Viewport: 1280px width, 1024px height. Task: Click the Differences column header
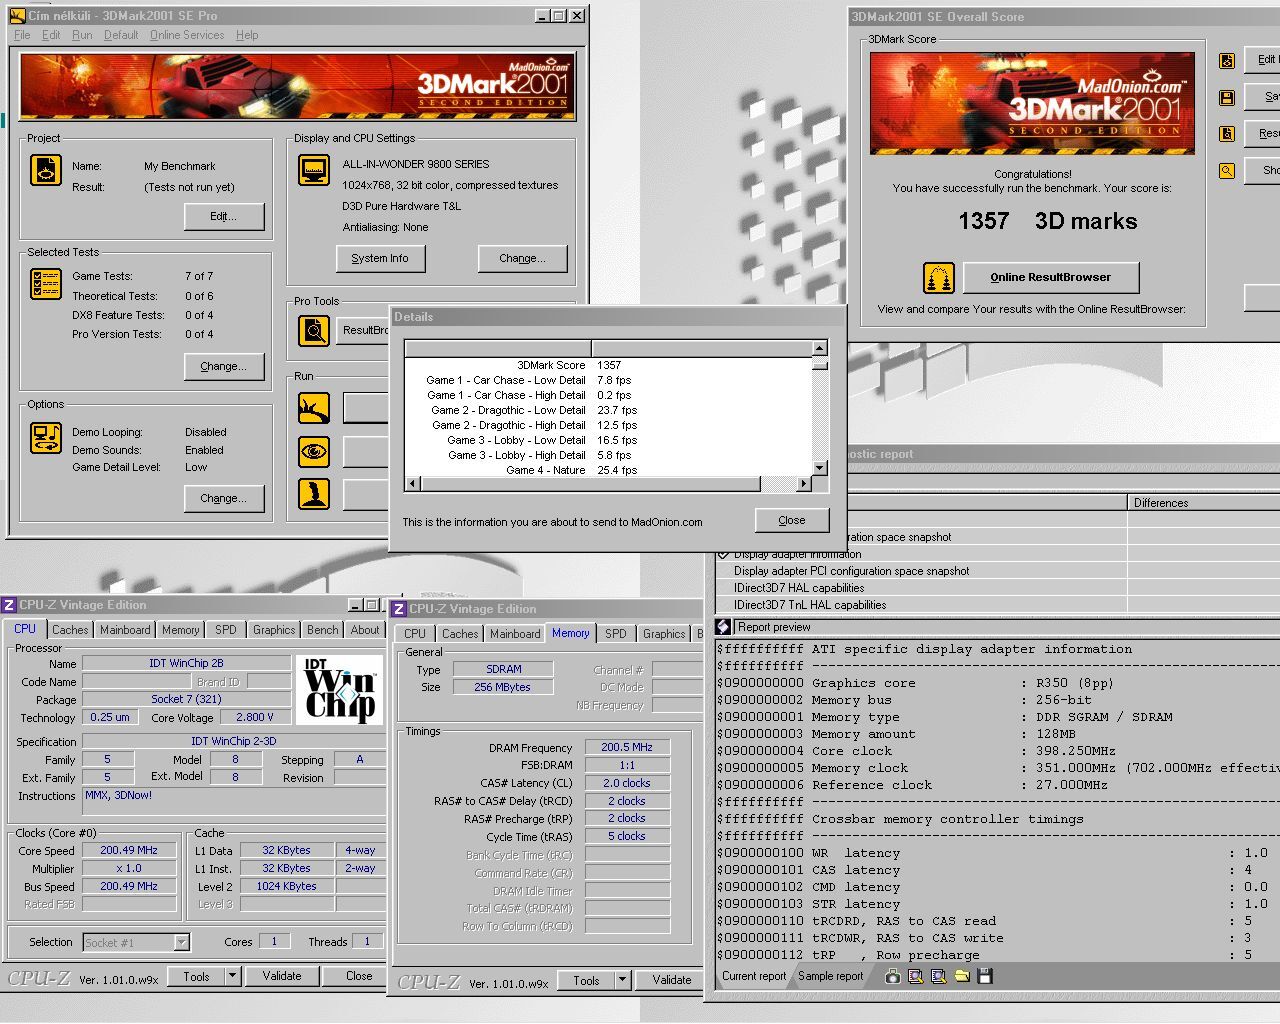(1203, 503)
